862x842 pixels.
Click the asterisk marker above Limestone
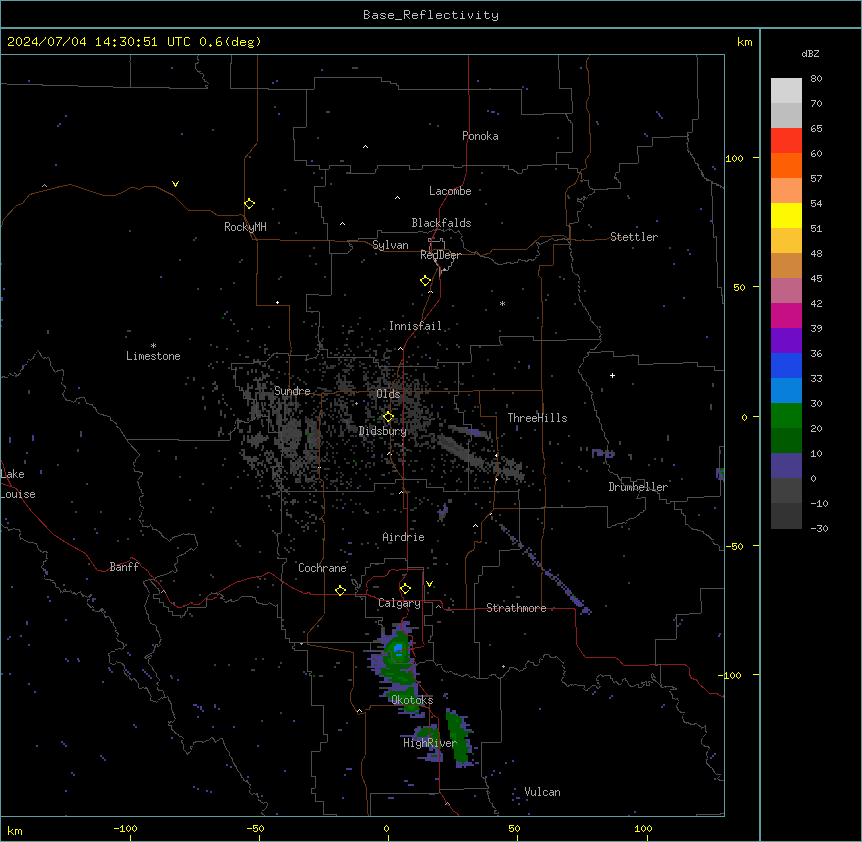153,346
